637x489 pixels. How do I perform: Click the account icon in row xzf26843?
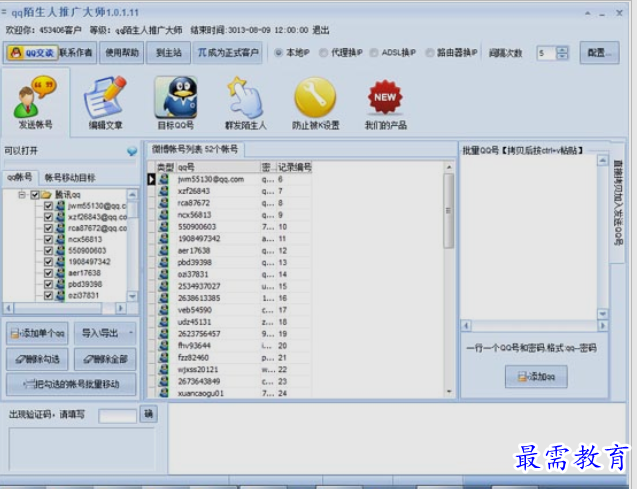pyautogui.click(x=164, y=191)
